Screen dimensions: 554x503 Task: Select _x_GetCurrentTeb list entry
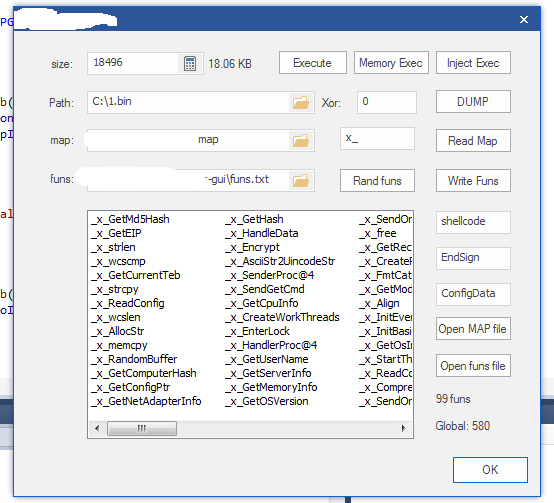coord(136,275)
